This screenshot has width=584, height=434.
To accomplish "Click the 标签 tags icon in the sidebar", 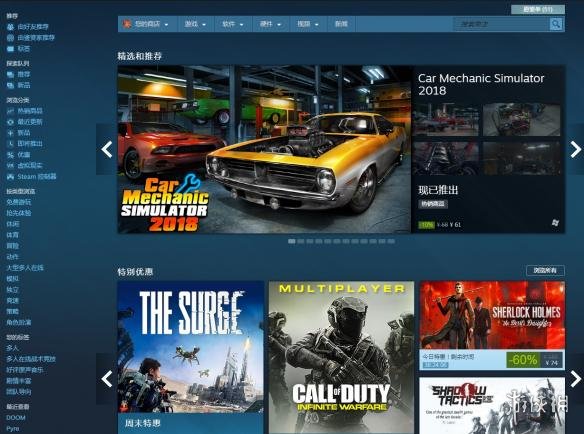I will pyautogui.click(x=10, y=49).
